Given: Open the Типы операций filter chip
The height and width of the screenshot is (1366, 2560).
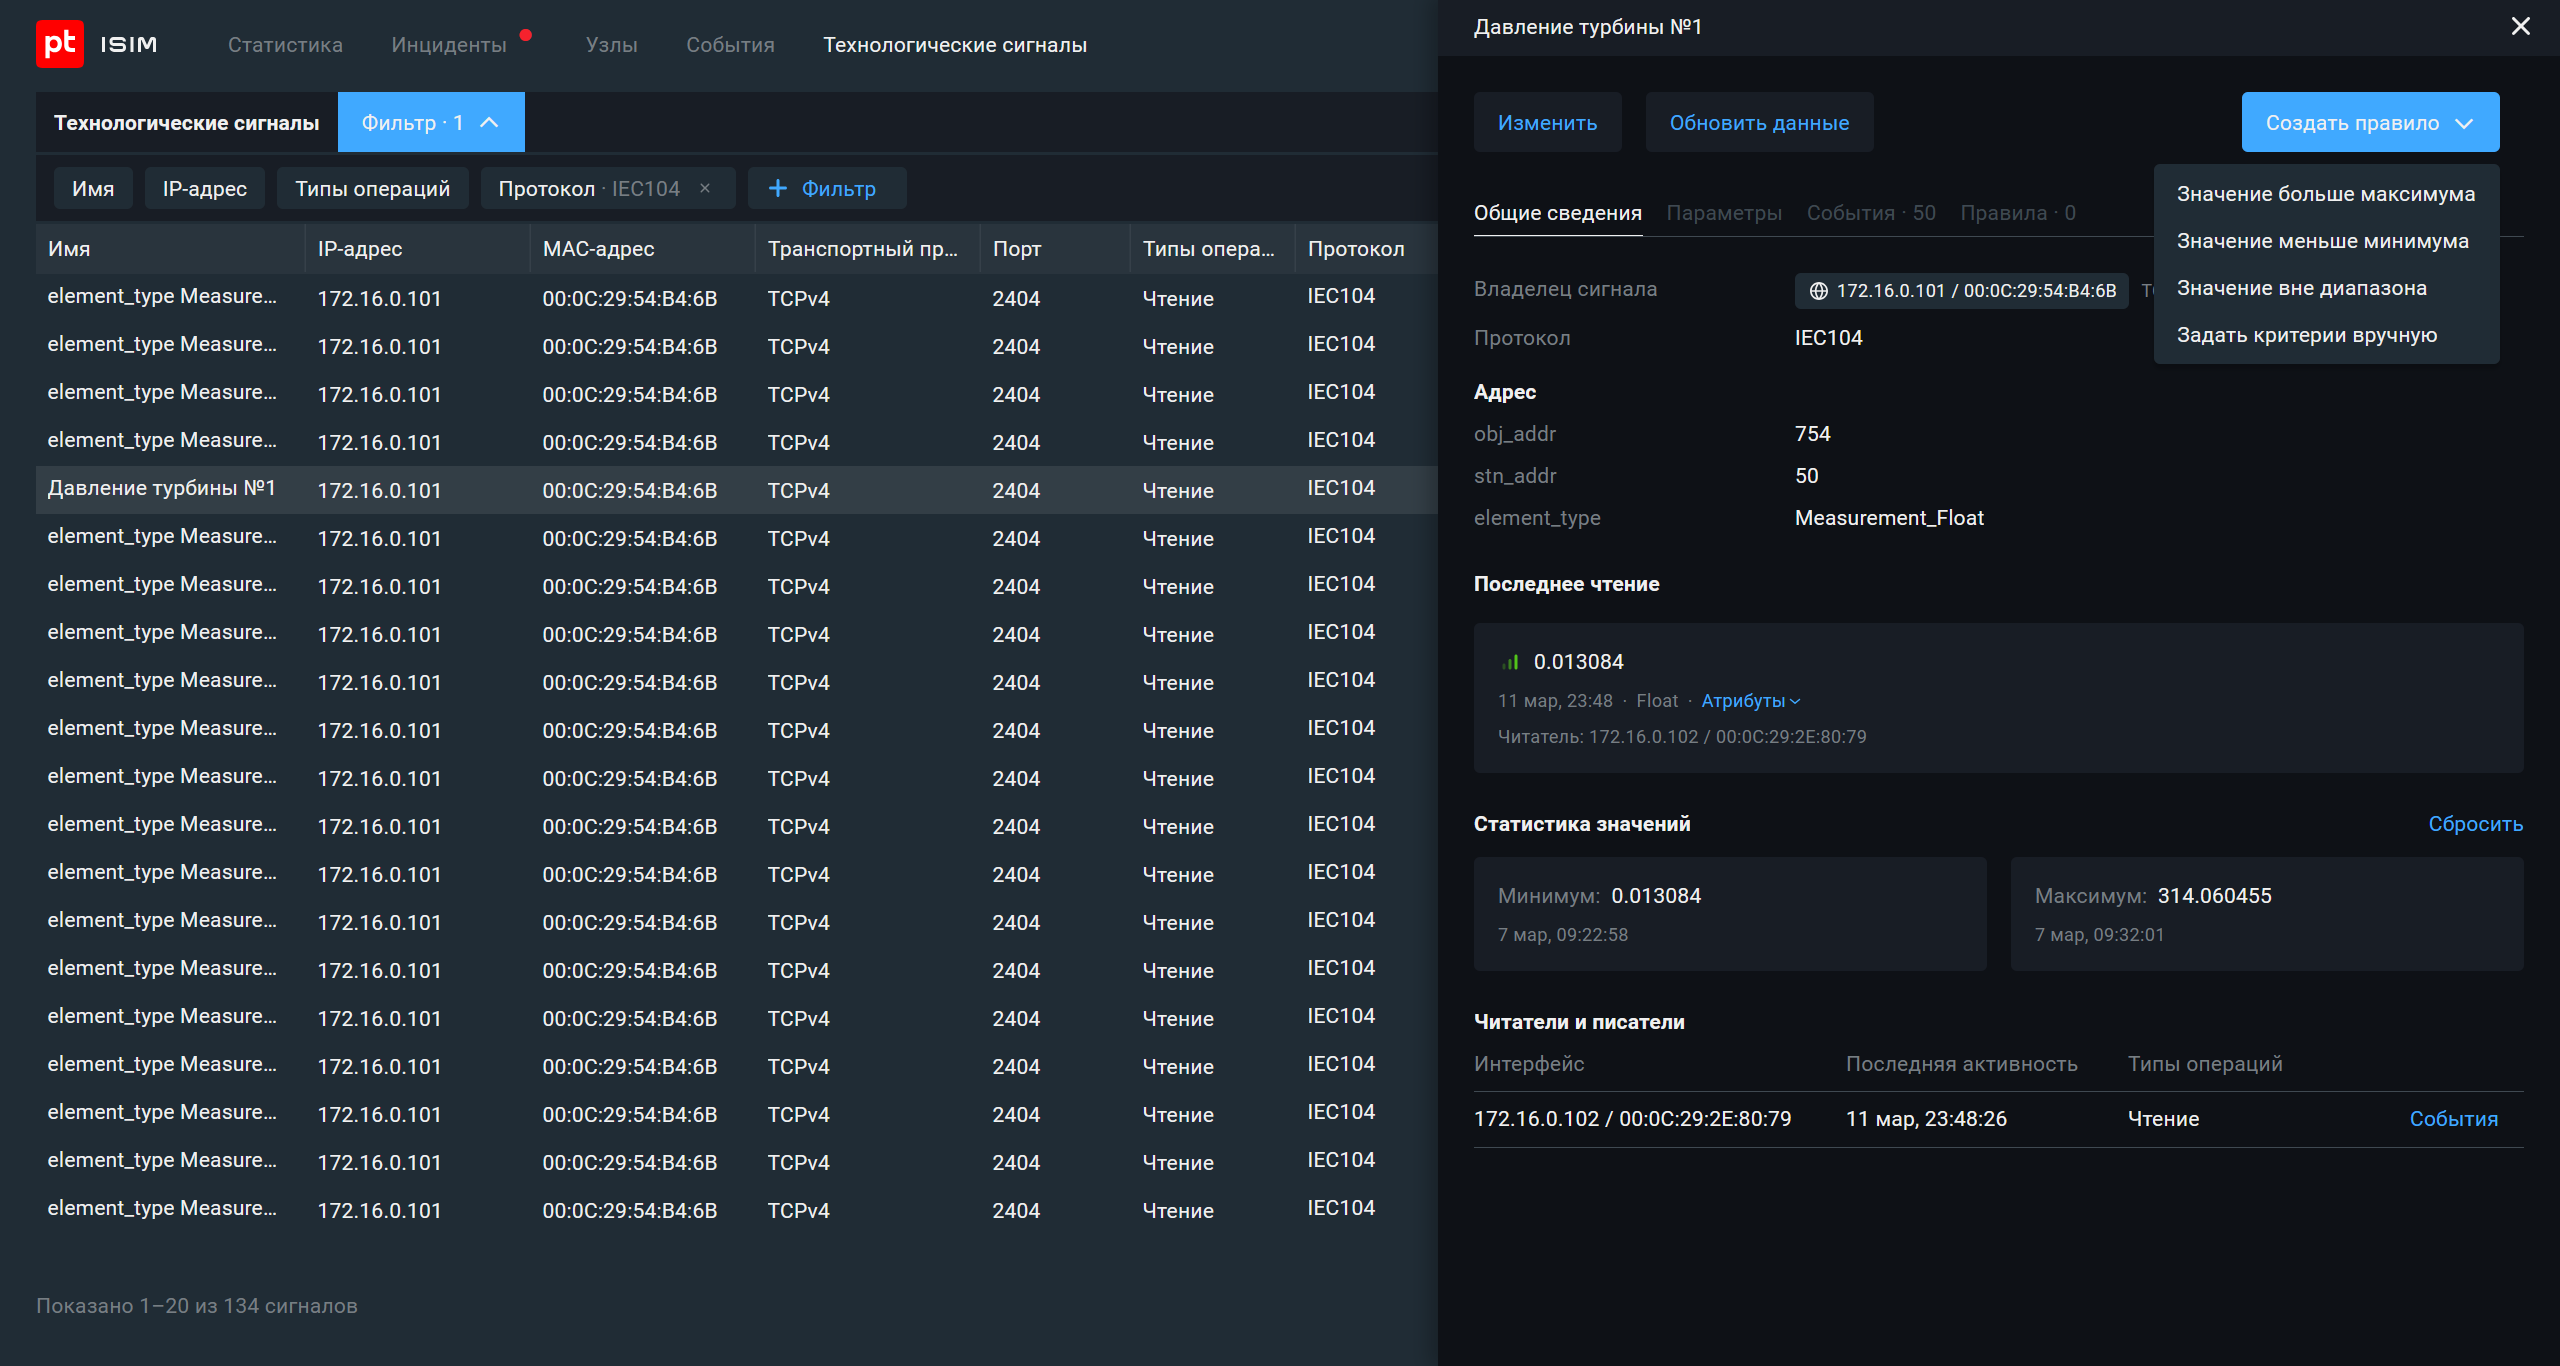Looking at the screenshot, I should tap(372, 188).
